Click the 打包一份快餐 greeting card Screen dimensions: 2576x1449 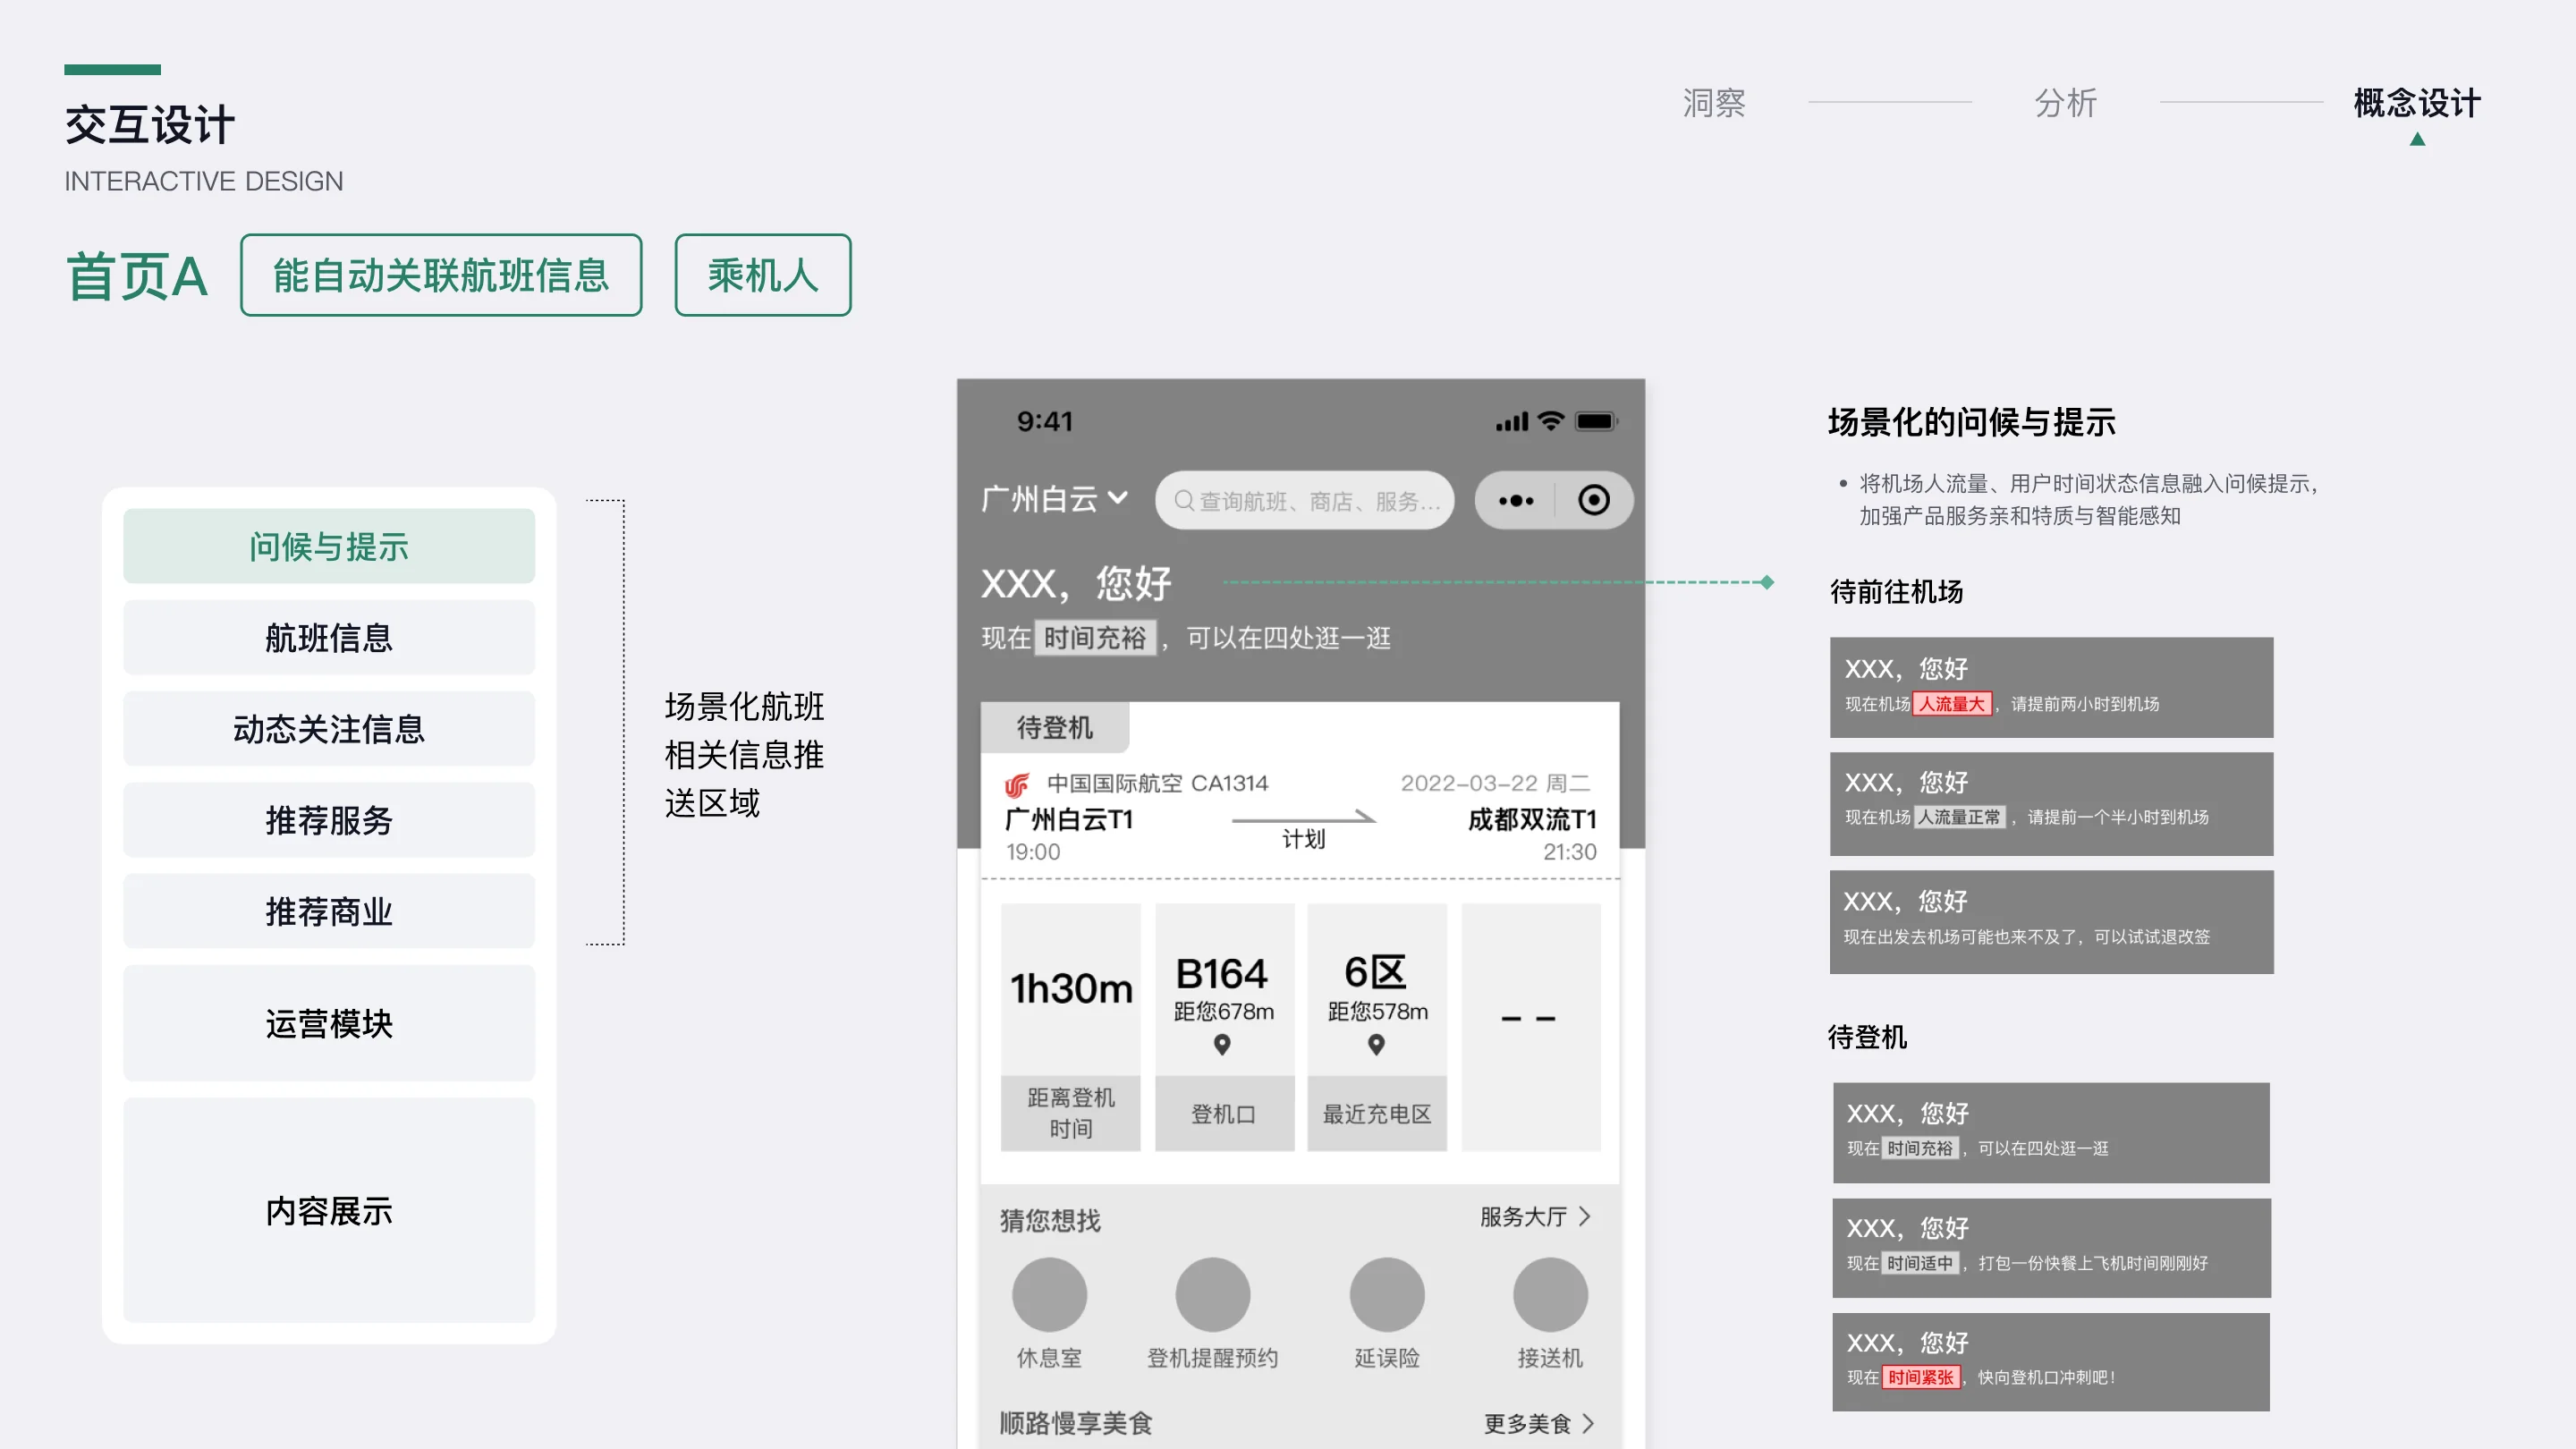(x=2051, y=1247)
